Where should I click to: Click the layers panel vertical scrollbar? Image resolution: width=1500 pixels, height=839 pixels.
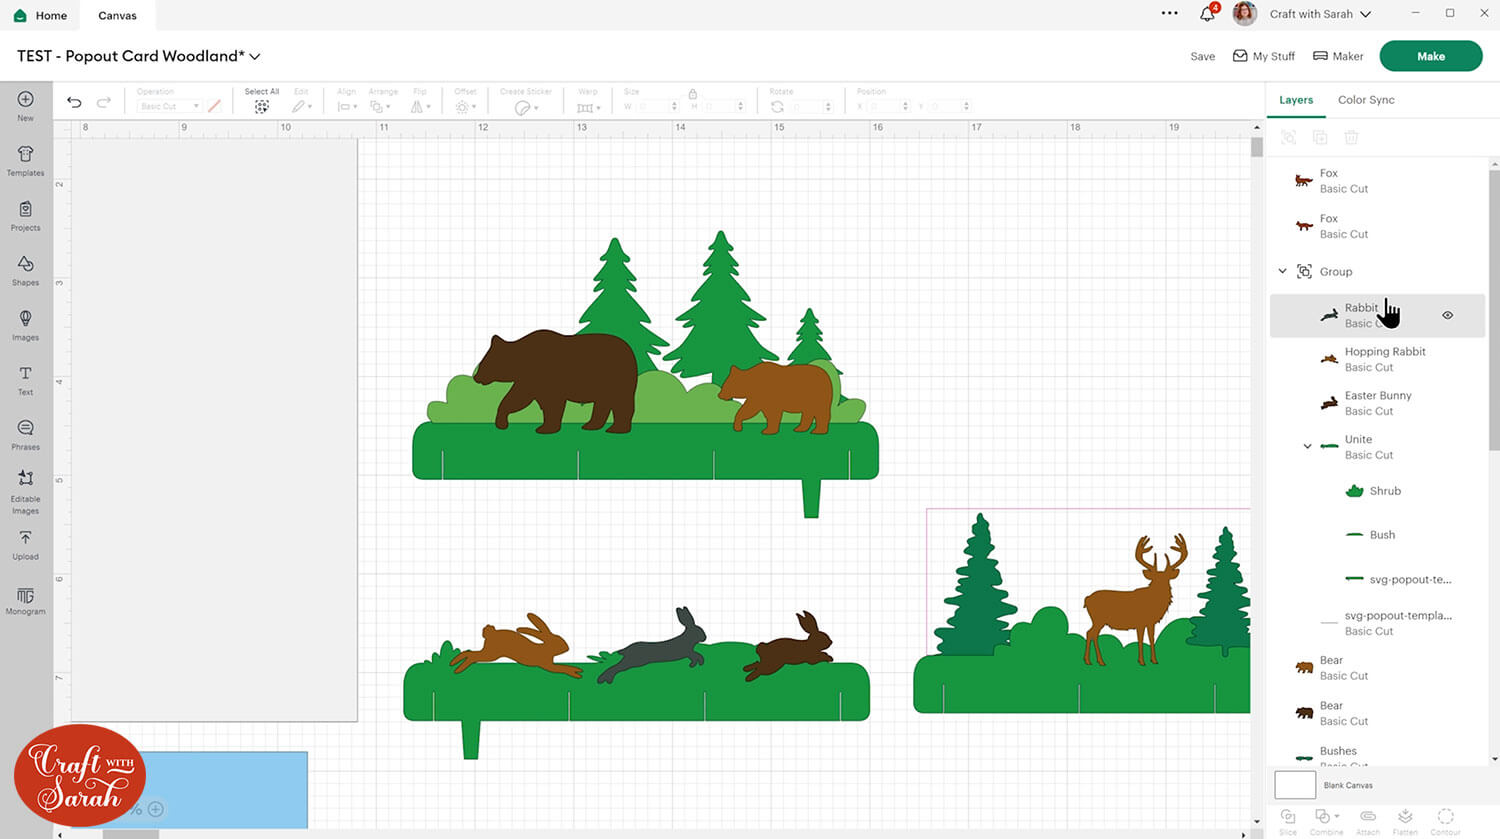(x=1494, y=310)
